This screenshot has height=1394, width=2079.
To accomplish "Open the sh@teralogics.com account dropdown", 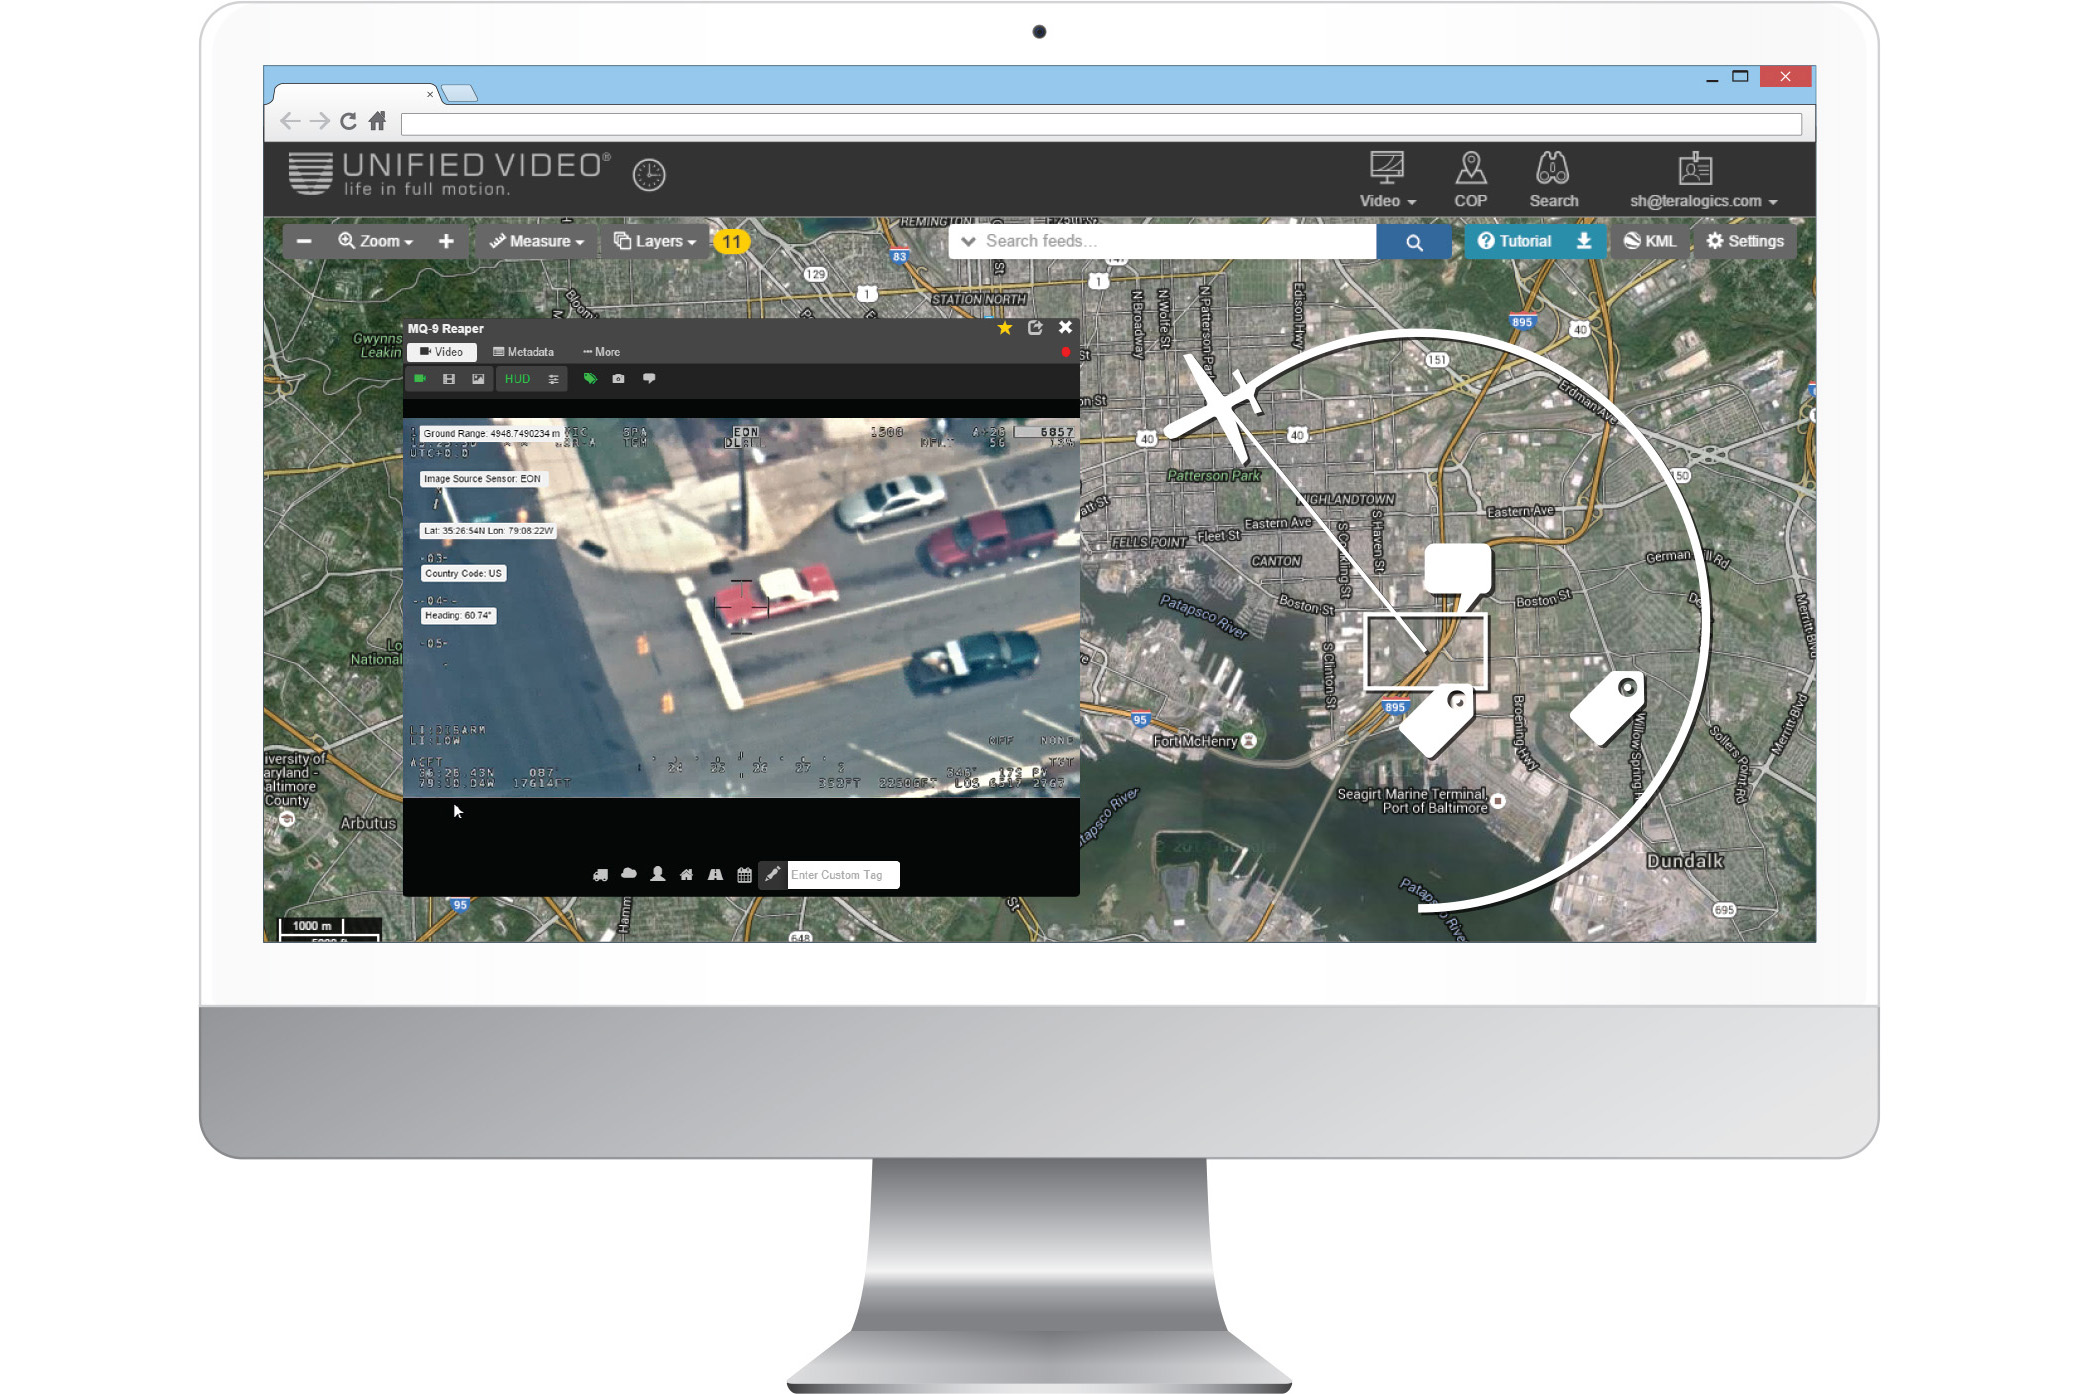I will (x=1702, y=180).
